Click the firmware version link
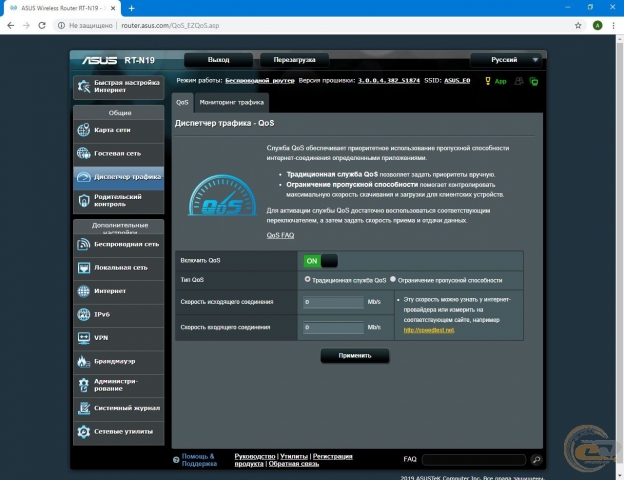The image size is (624, 480). [389, 80]
